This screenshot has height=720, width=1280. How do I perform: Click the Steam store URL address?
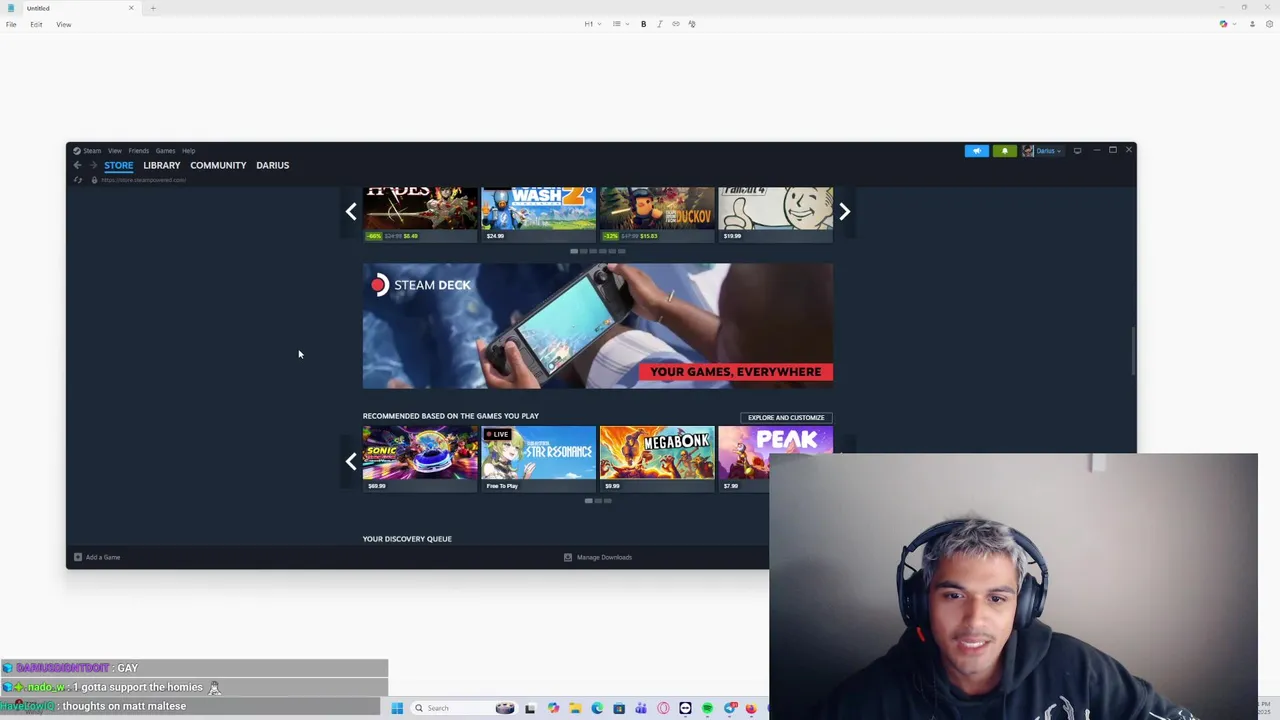pyautogui.click(x=143, y=180)
